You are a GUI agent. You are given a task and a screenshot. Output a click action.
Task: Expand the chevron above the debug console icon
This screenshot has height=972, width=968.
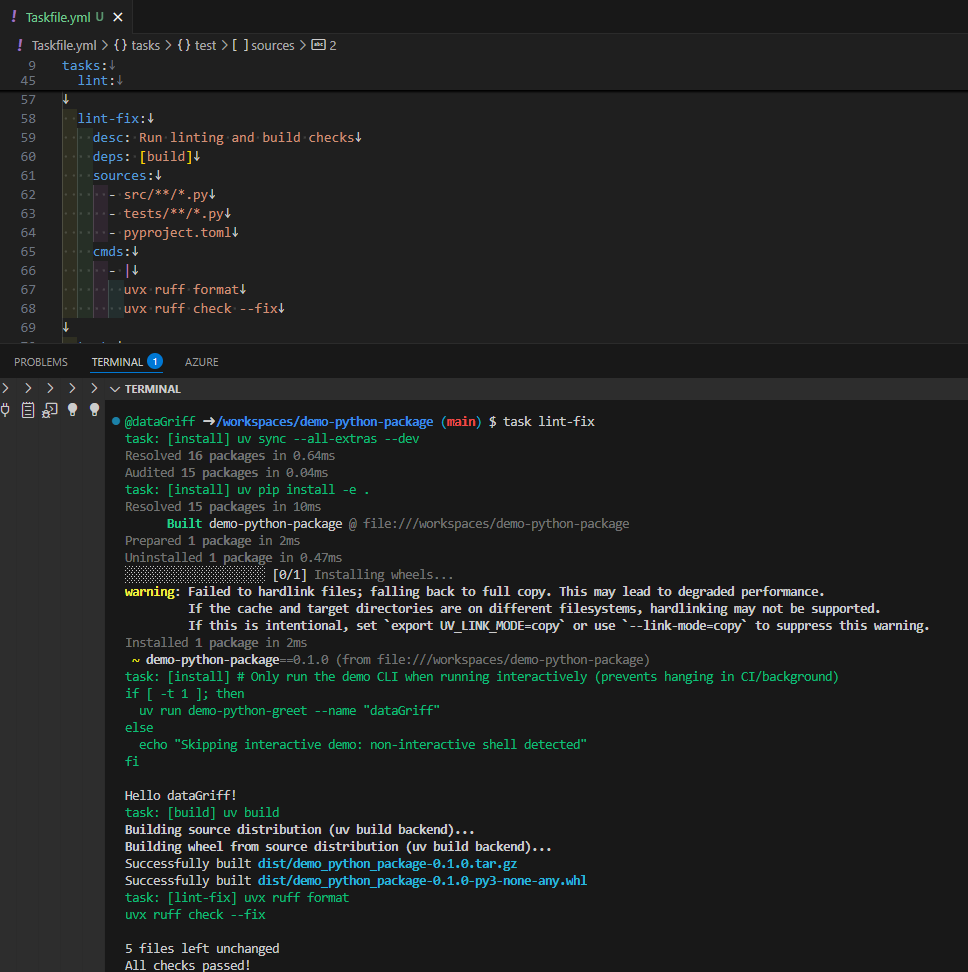tap(50, 388)
